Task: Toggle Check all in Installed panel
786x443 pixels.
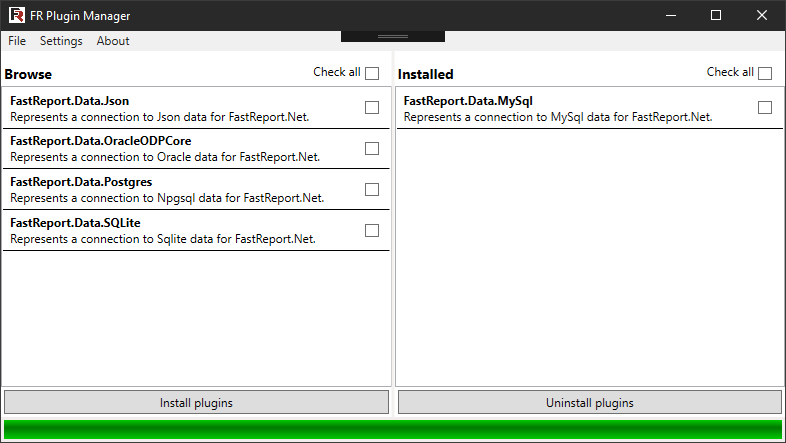Action: 765,73
